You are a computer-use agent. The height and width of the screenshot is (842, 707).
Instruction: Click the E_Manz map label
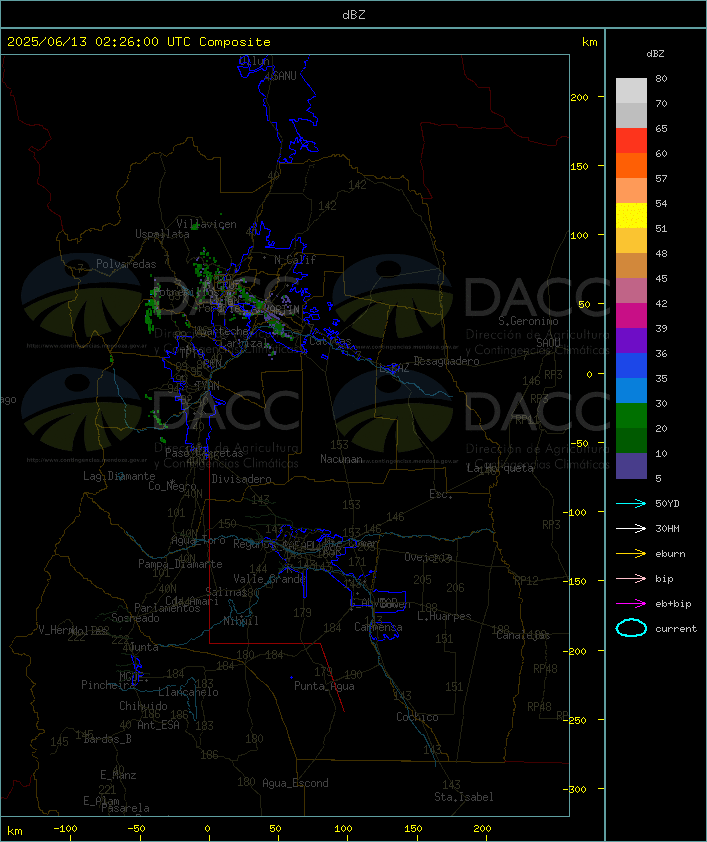118,775
